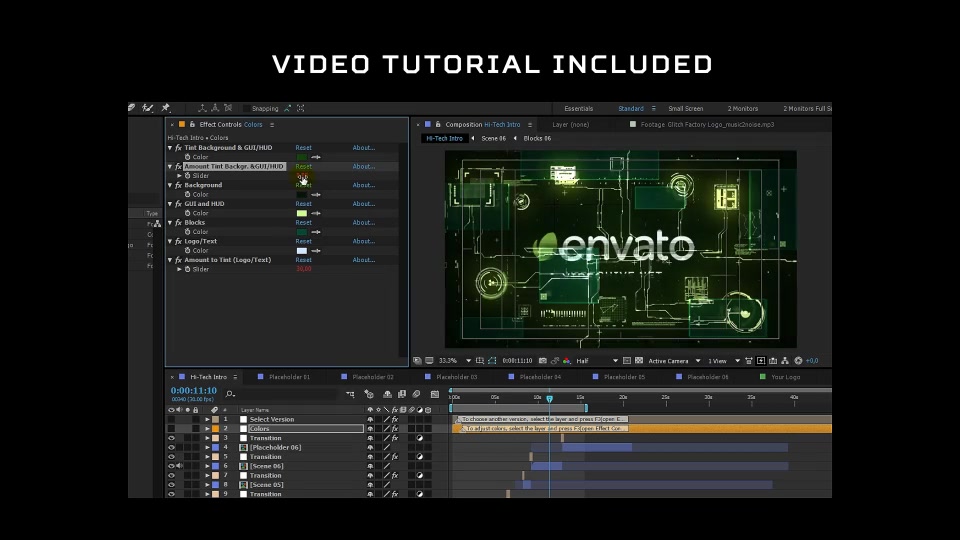Image resolution: width=960 pixels, height=540 pixels.
Task: Click the Fast Previews icon in viewer
Action: pos(761,361)
